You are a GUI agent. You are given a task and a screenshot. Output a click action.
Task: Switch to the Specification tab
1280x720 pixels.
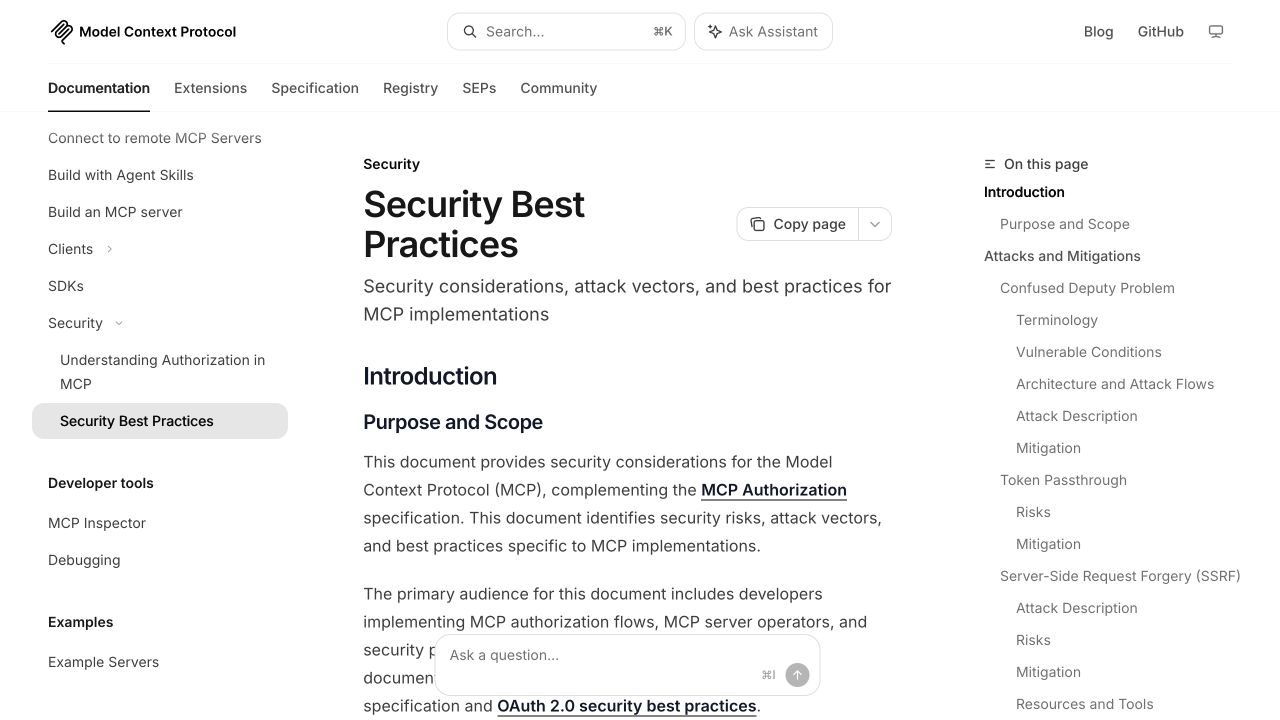[x=315, y=88]
